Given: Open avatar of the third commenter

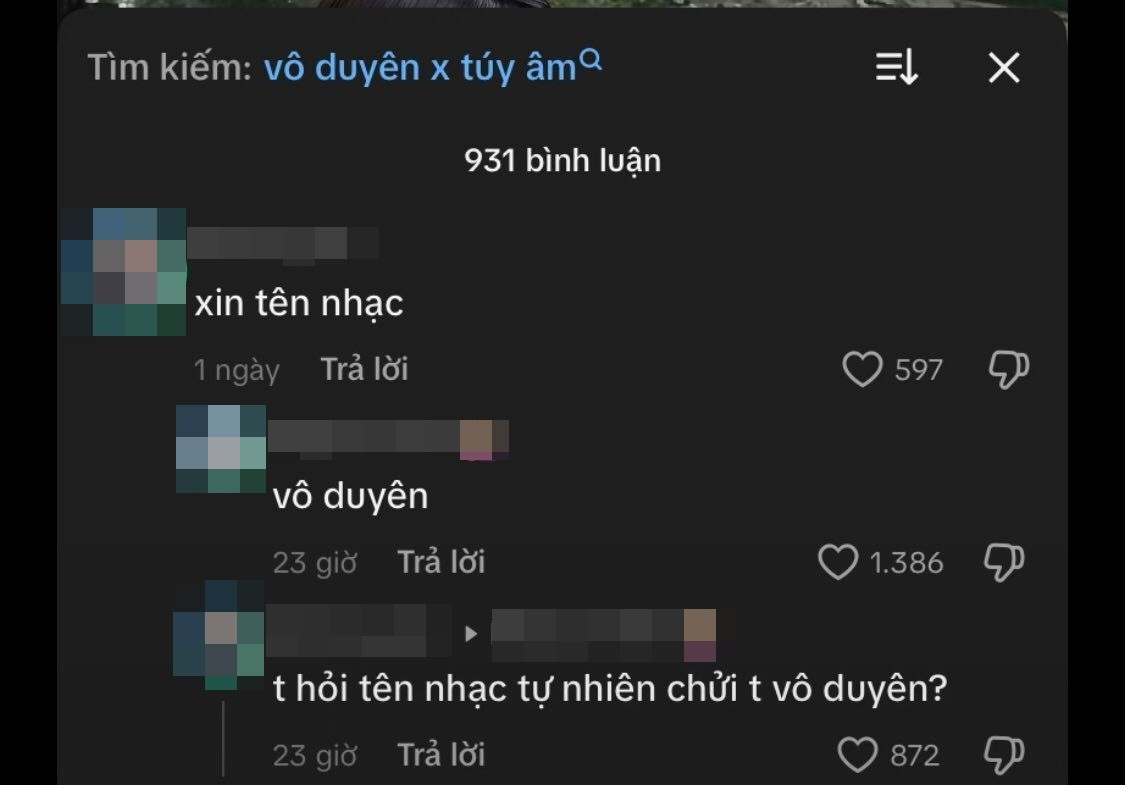Looking at the screenshot, I should (x=219, y=635).
